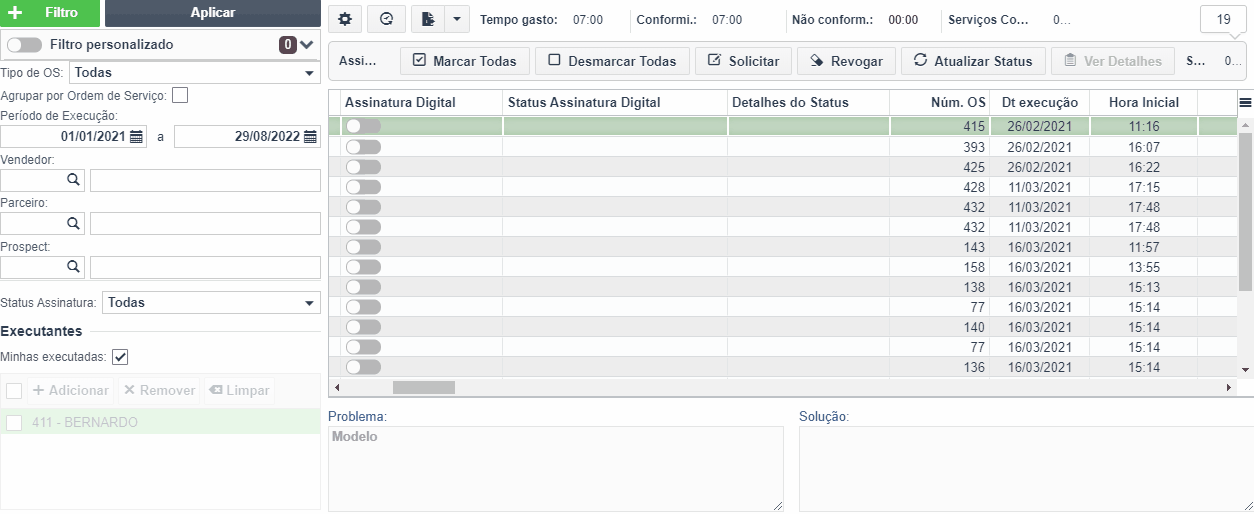This screenshot has width=1254, height=514.
Task: Click the clock refresh icon button
Action: pos(387,19)
